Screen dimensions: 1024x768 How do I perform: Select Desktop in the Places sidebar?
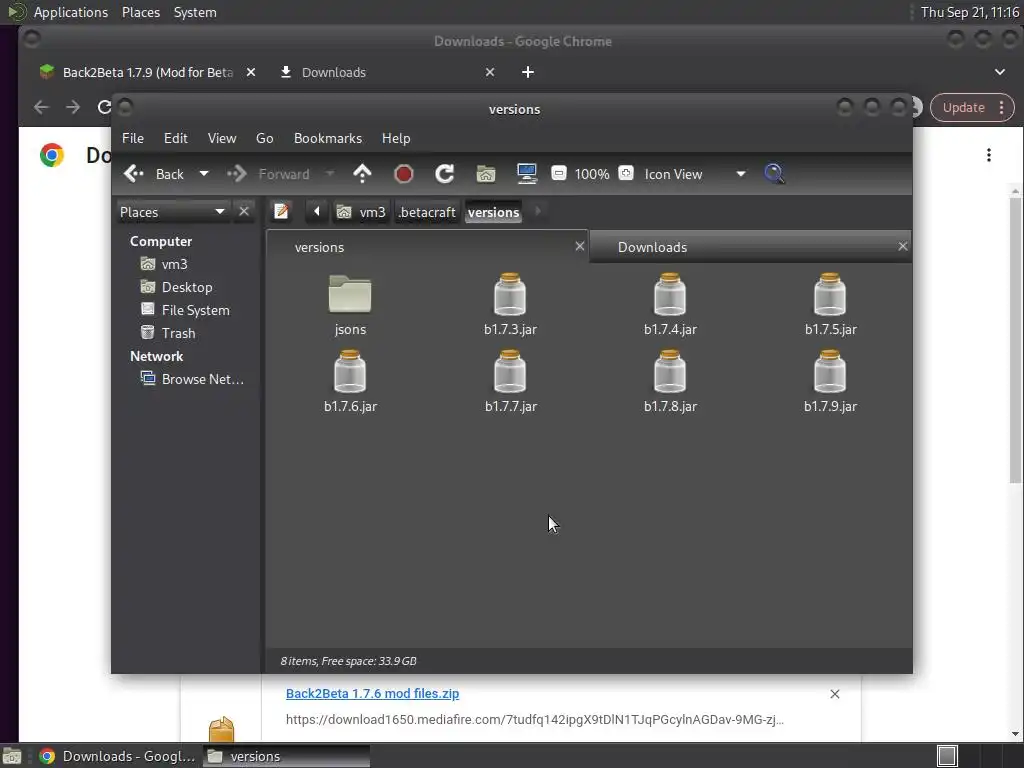pyautogui.click(x=186, y=287)
